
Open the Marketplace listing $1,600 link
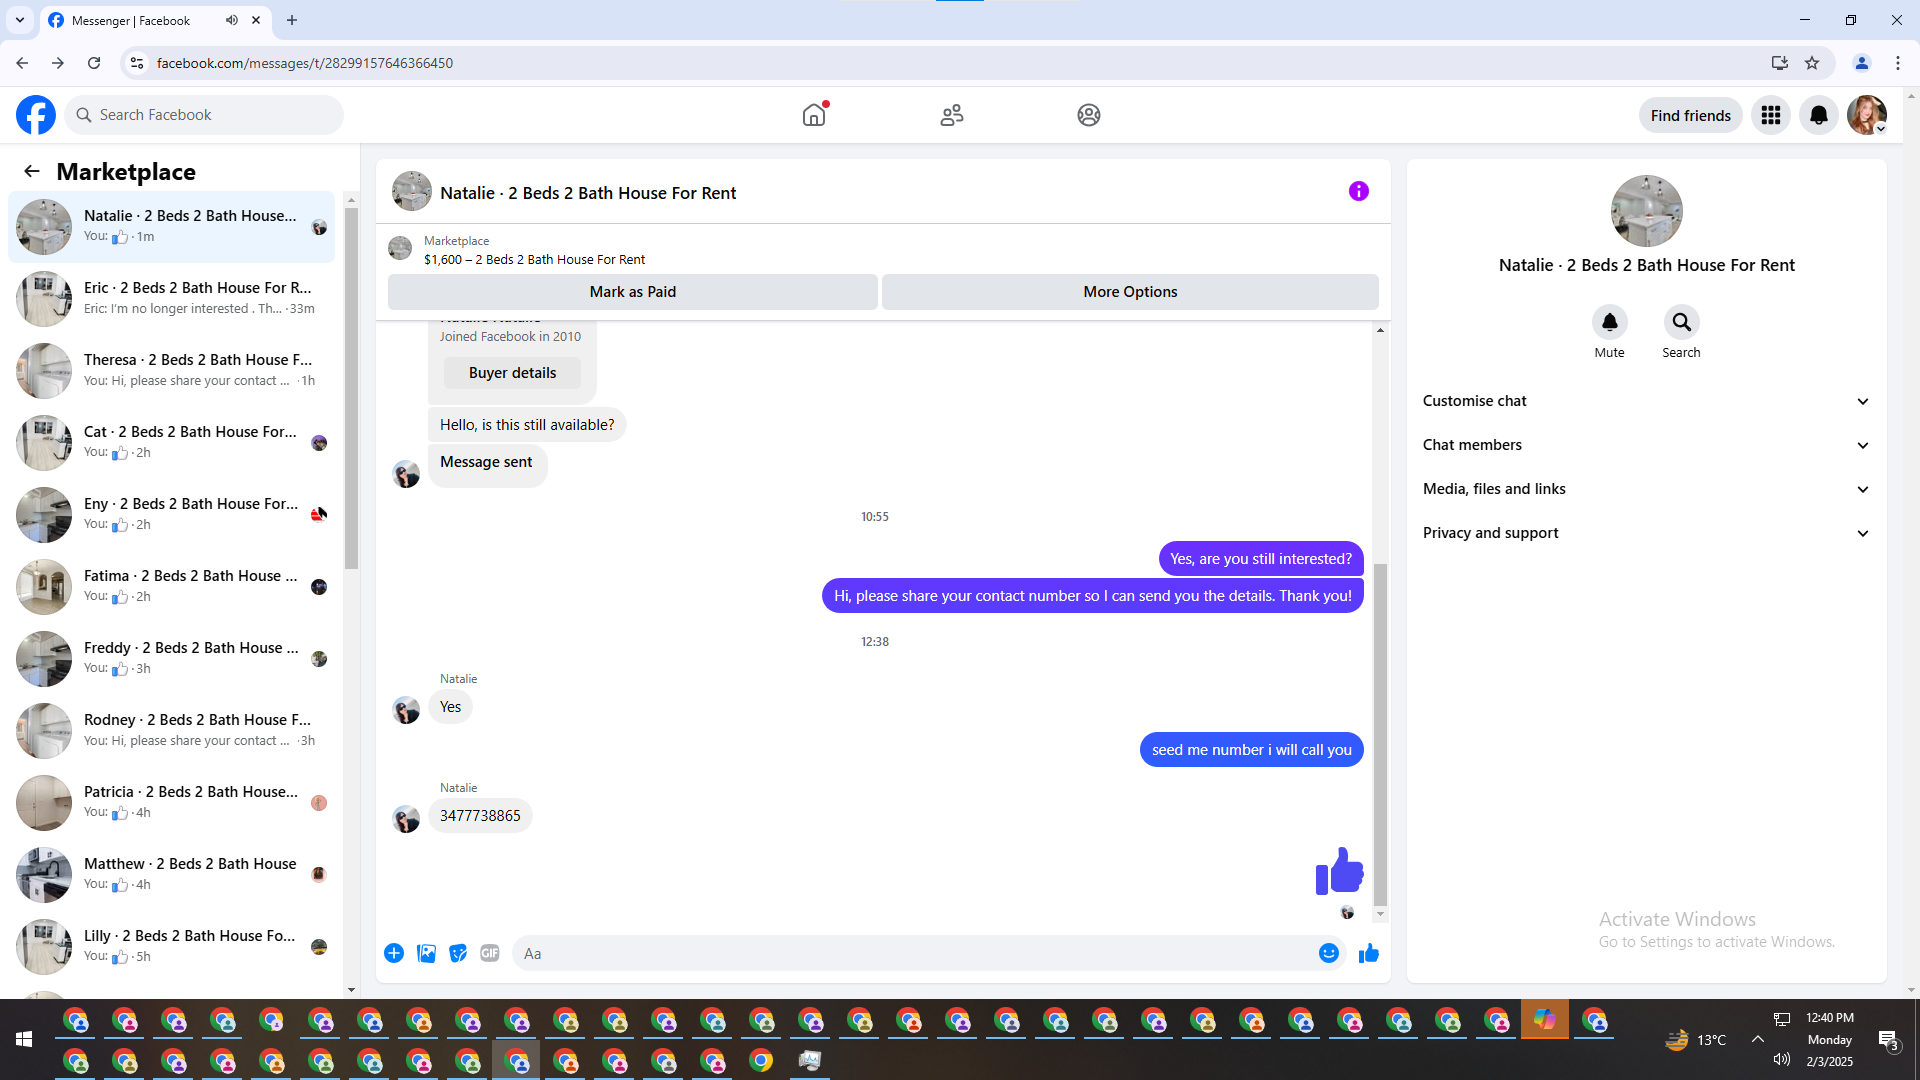point(534,260)
